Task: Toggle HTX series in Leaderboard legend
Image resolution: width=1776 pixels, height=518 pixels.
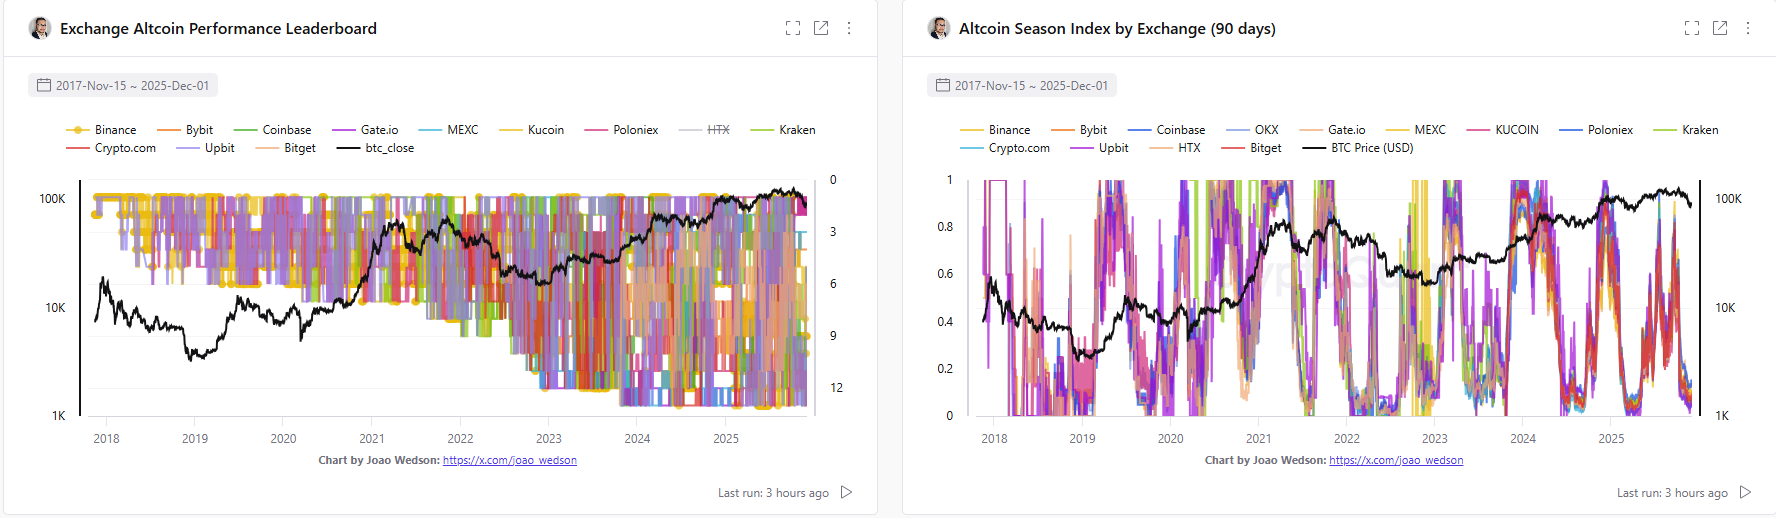Action: (x=718, y=130)
